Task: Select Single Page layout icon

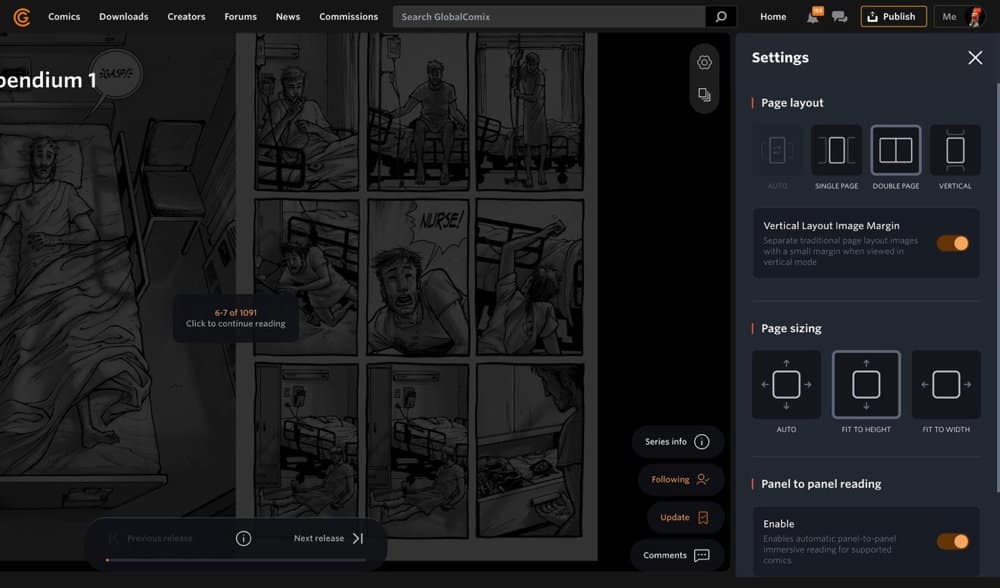Action: click(x=836, y=151)
